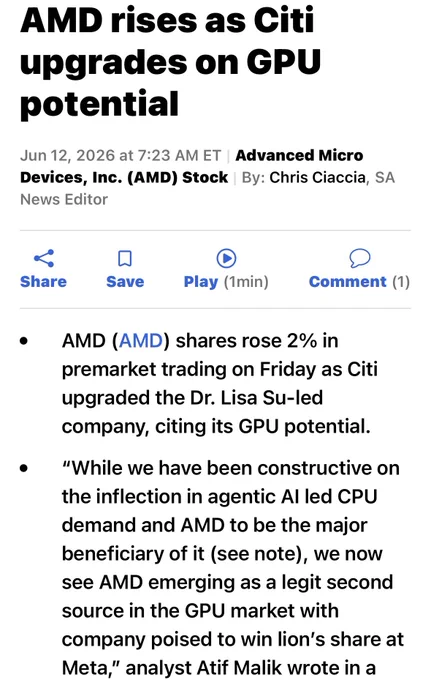Open author Chris Ciaccia's profile
The height and width of the screenshot is (680, 431).
coord(317,177)
